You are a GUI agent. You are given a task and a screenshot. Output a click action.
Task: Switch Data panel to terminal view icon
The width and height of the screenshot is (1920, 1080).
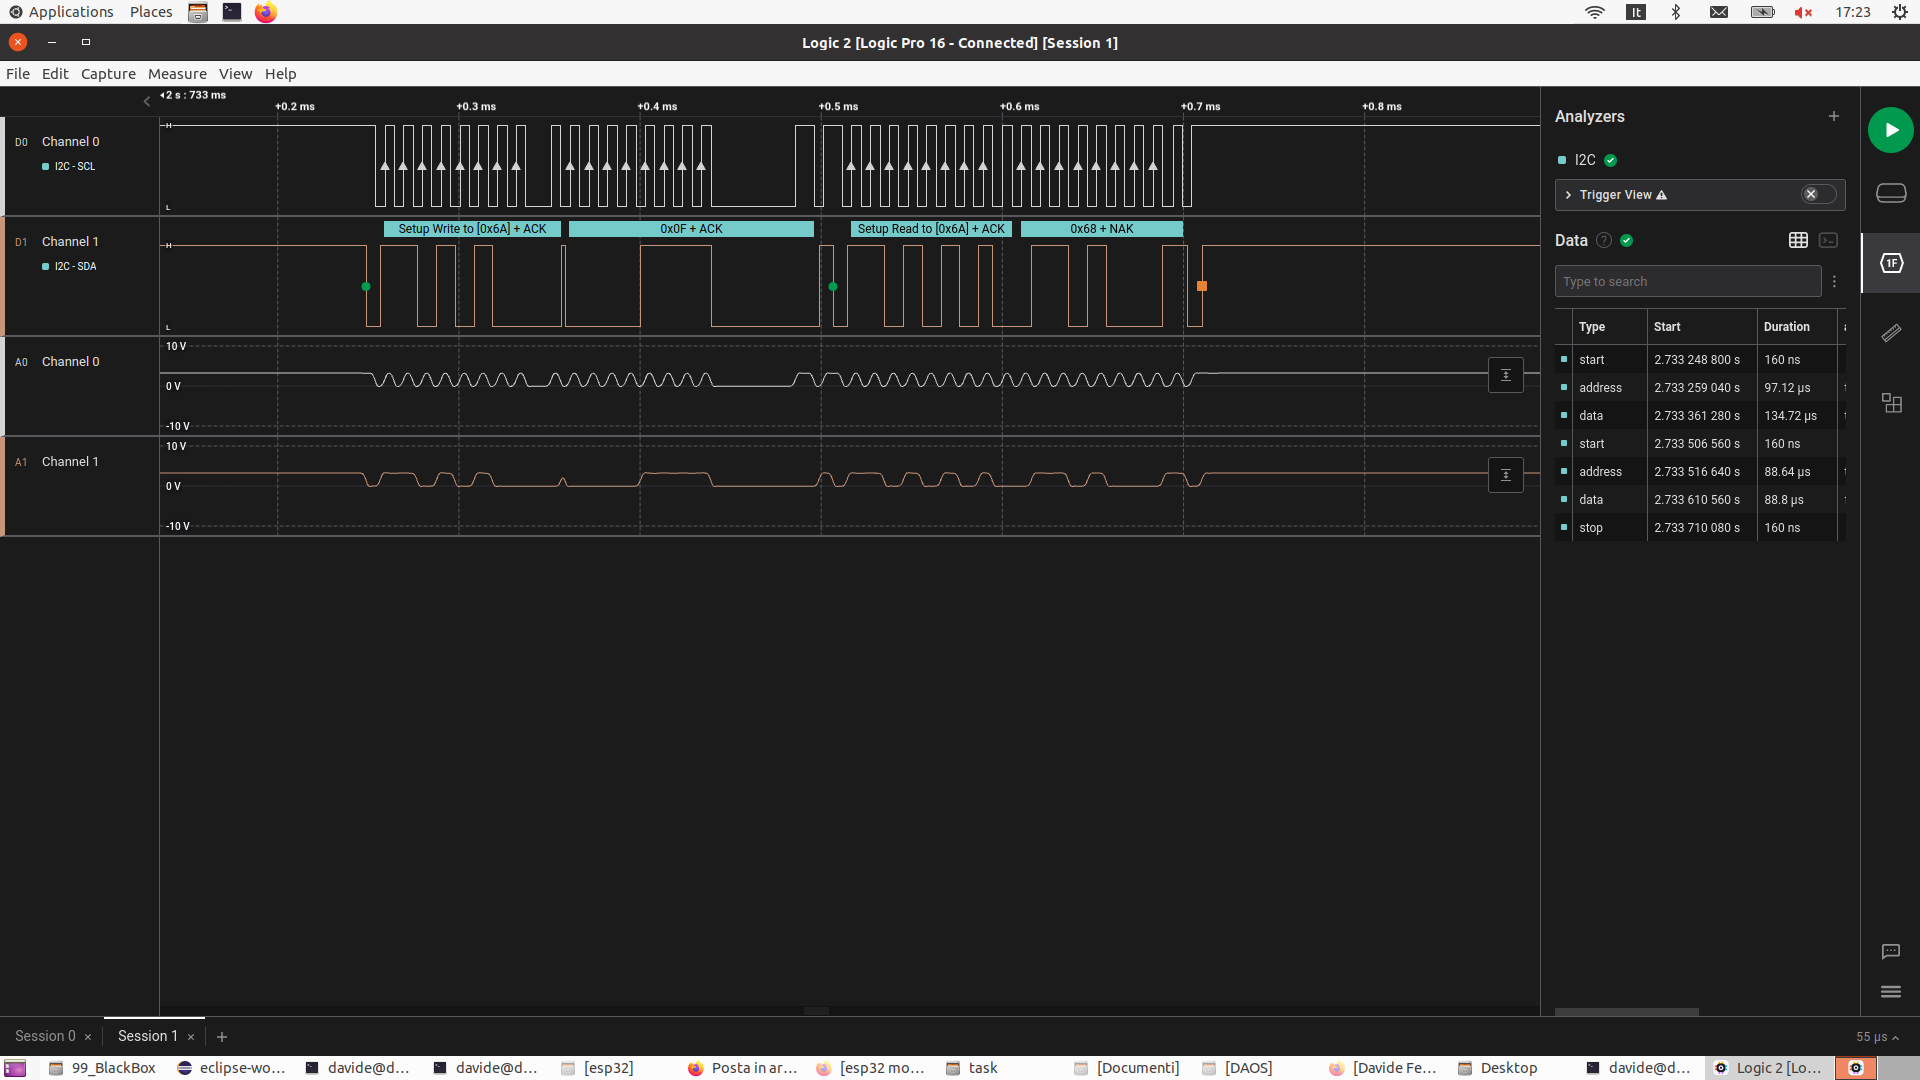[x=1830, y=240]
